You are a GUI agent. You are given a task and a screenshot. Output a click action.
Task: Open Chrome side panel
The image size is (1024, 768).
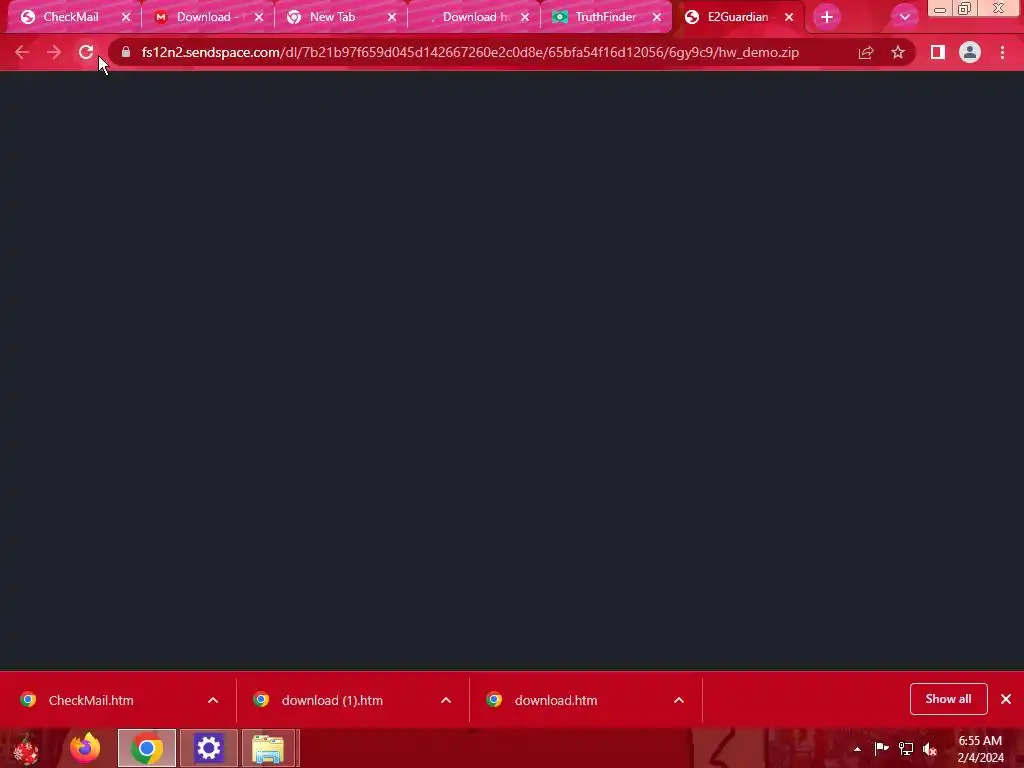tap(938, 52)
